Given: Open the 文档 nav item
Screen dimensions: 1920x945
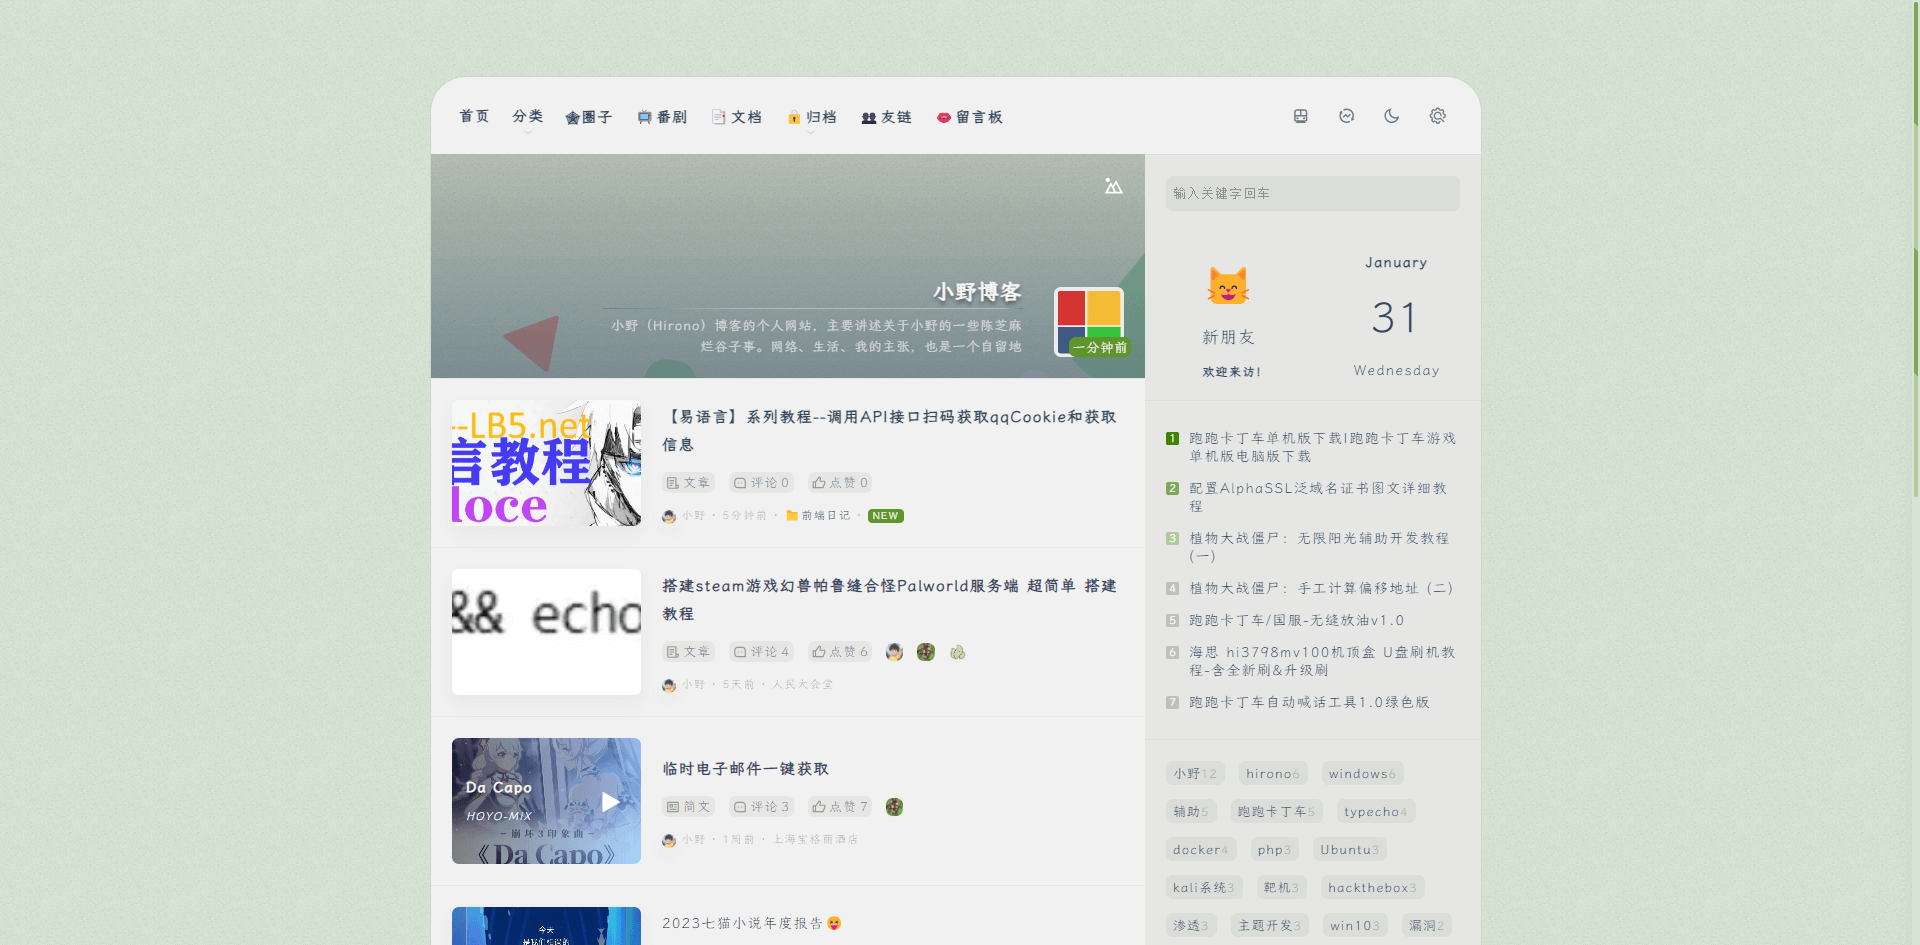Looking at the screenshot, I should tap(737, 118).
